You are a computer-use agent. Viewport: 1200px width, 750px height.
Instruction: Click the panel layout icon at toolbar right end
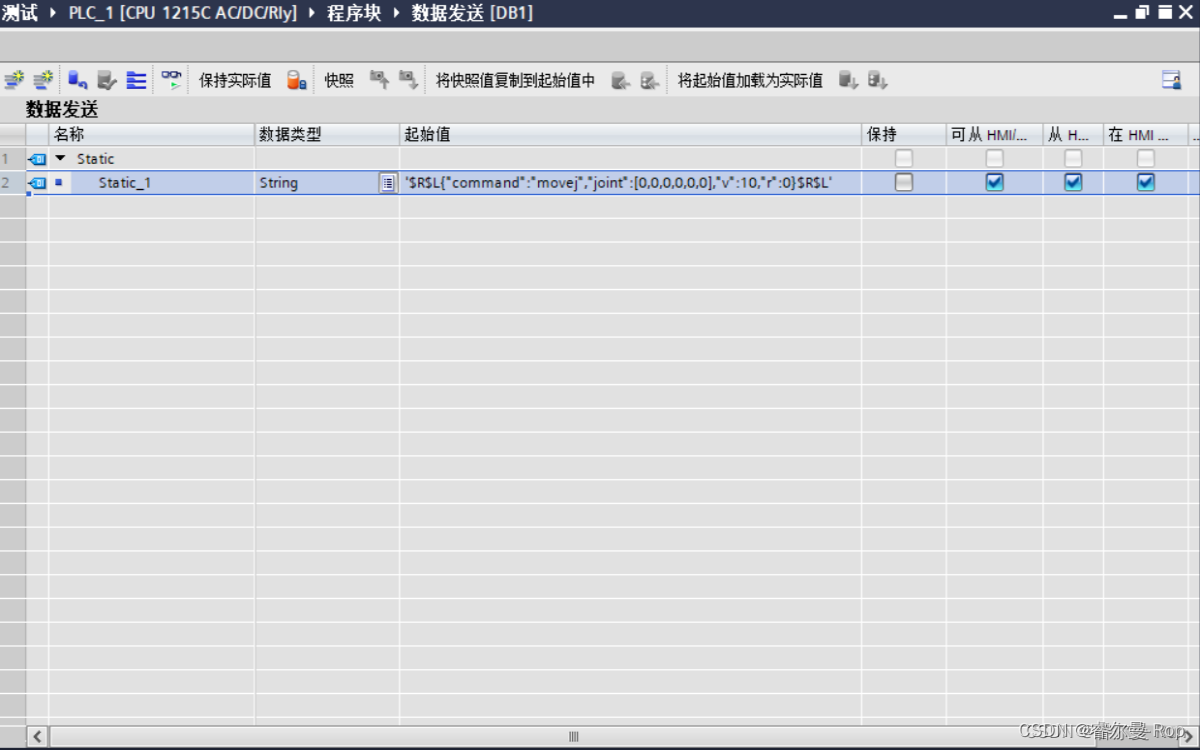pos(1171,80)
